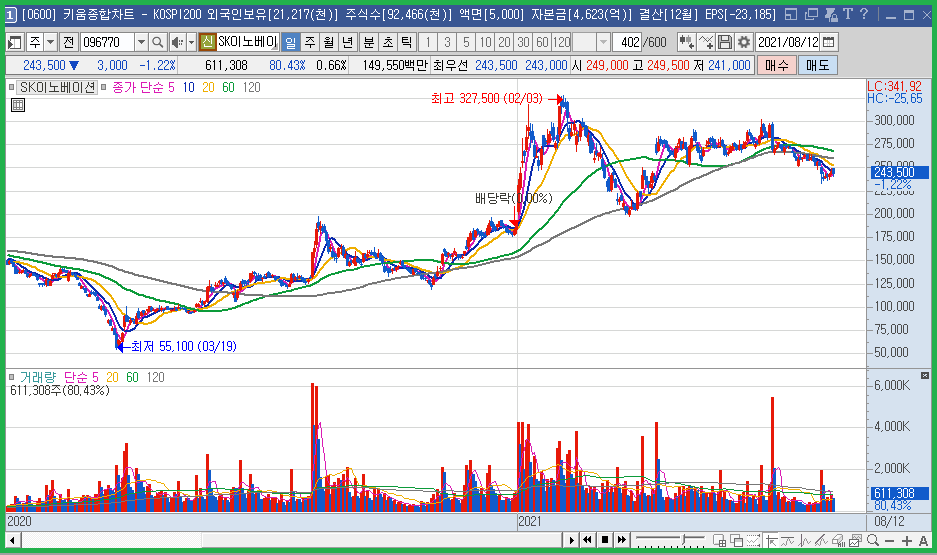
Task: Click the data grid icon under SK이노베이션
Action: click(18, 105)
